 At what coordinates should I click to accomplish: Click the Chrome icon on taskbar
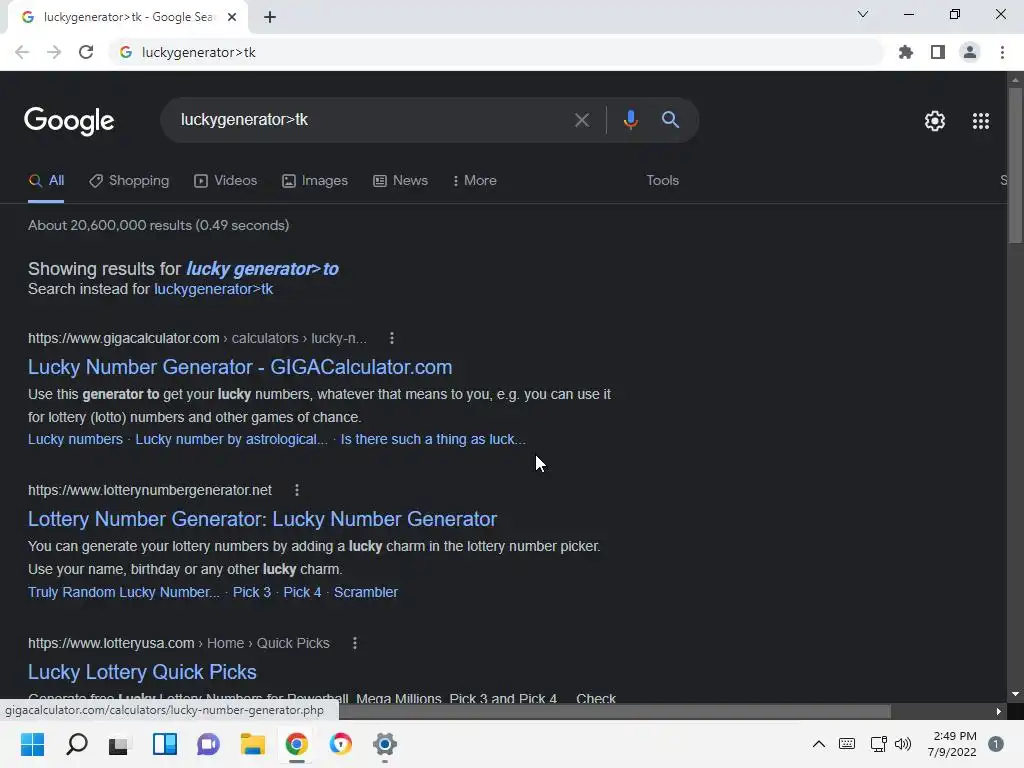296,744
